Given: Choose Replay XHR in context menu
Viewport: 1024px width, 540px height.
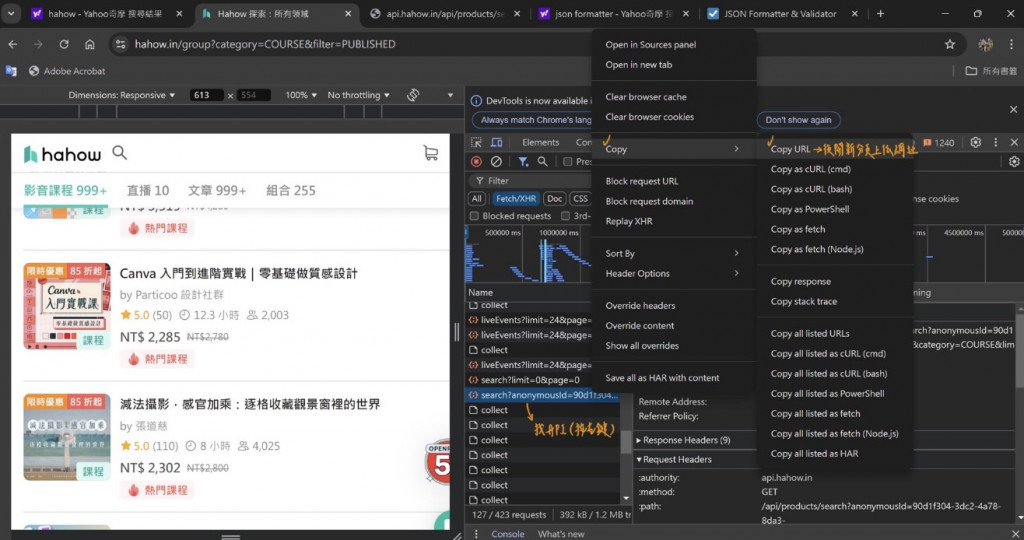Looking at the screenshot, I should (673, 221).
